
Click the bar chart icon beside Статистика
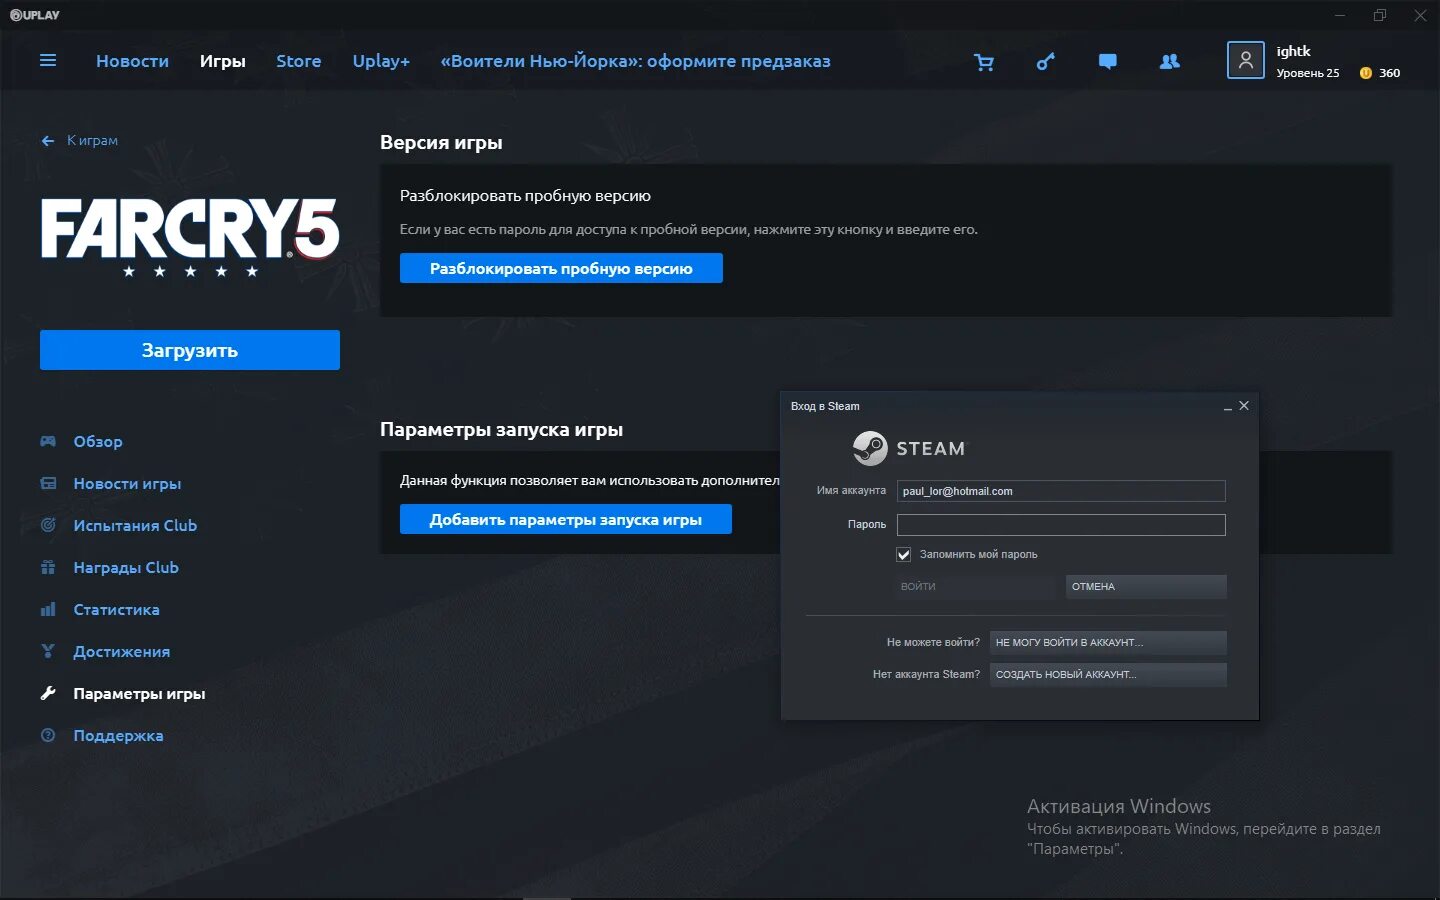(x=48, y=609)
